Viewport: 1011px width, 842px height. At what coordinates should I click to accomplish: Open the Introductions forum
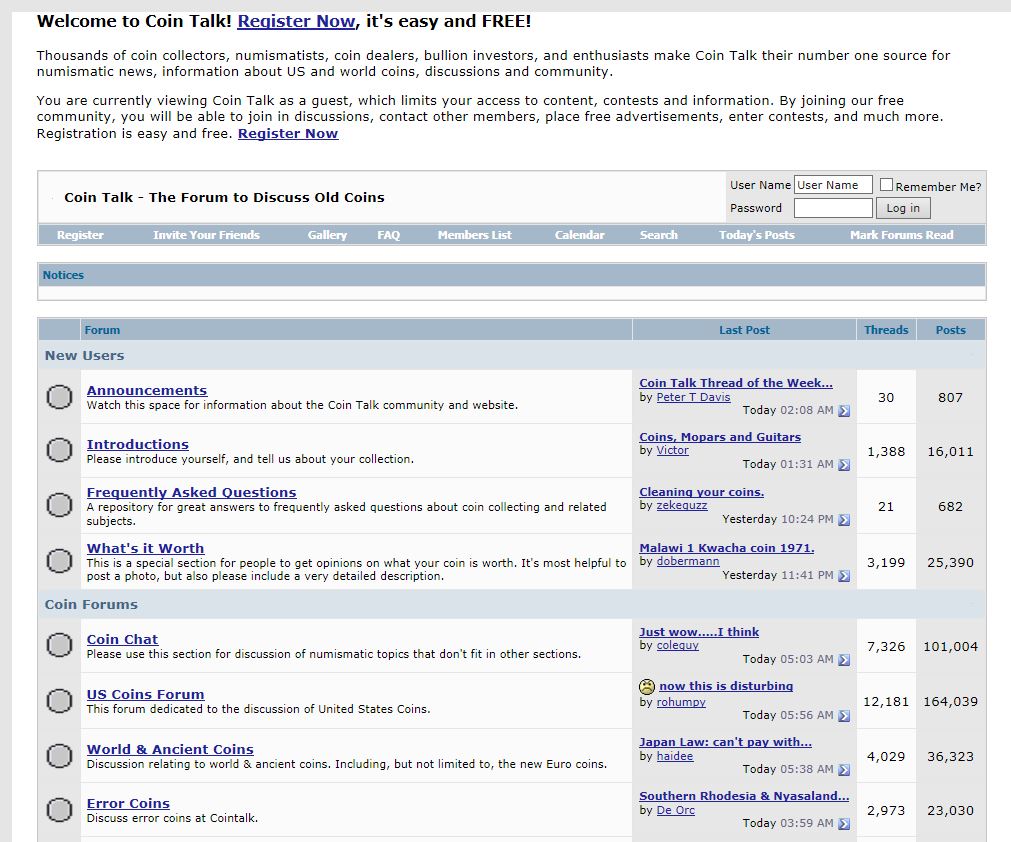click(x=137, y=444)
